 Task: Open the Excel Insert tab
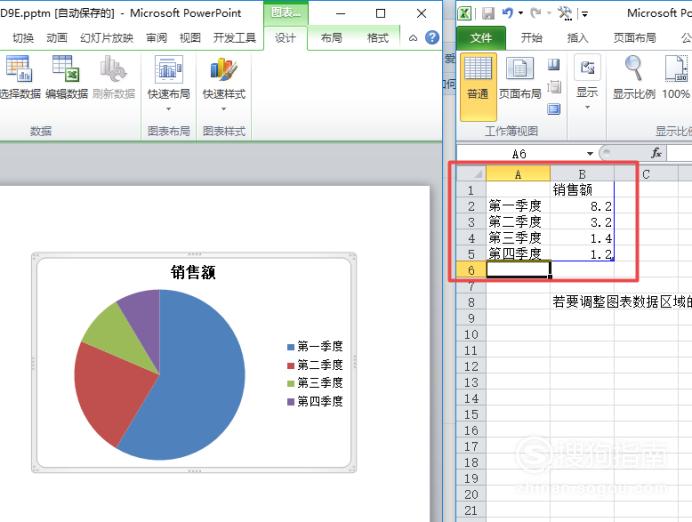[578, 38]
